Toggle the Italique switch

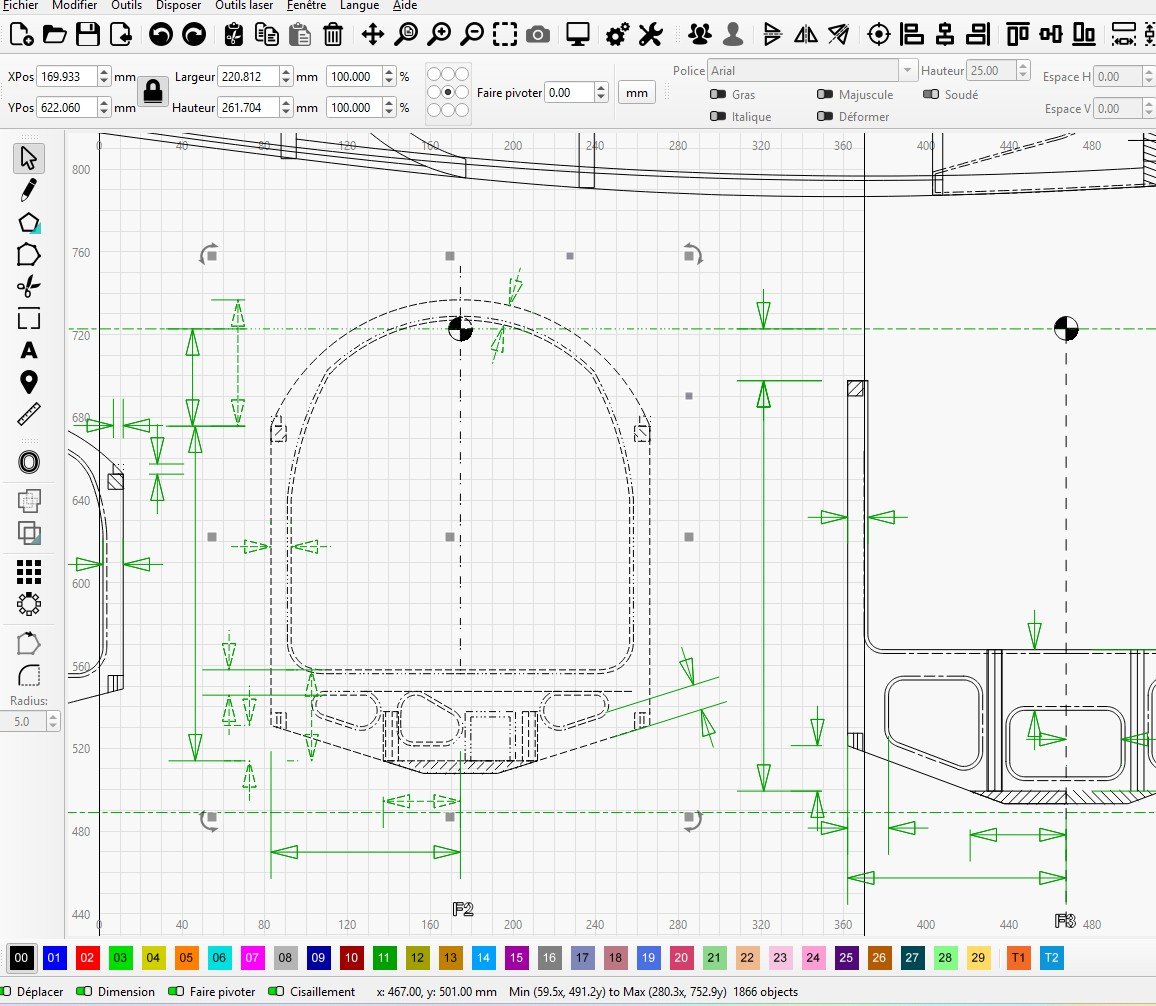[717, 117]
